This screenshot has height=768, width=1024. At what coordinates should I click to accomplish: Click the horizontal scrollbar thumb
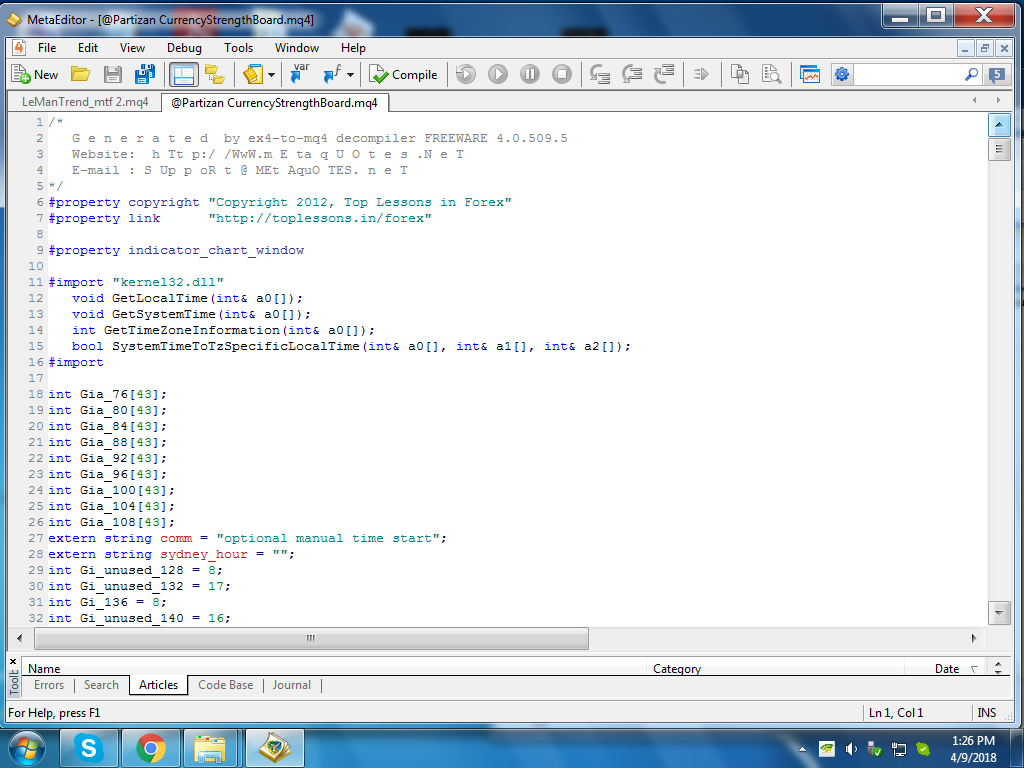coord(312,638)
